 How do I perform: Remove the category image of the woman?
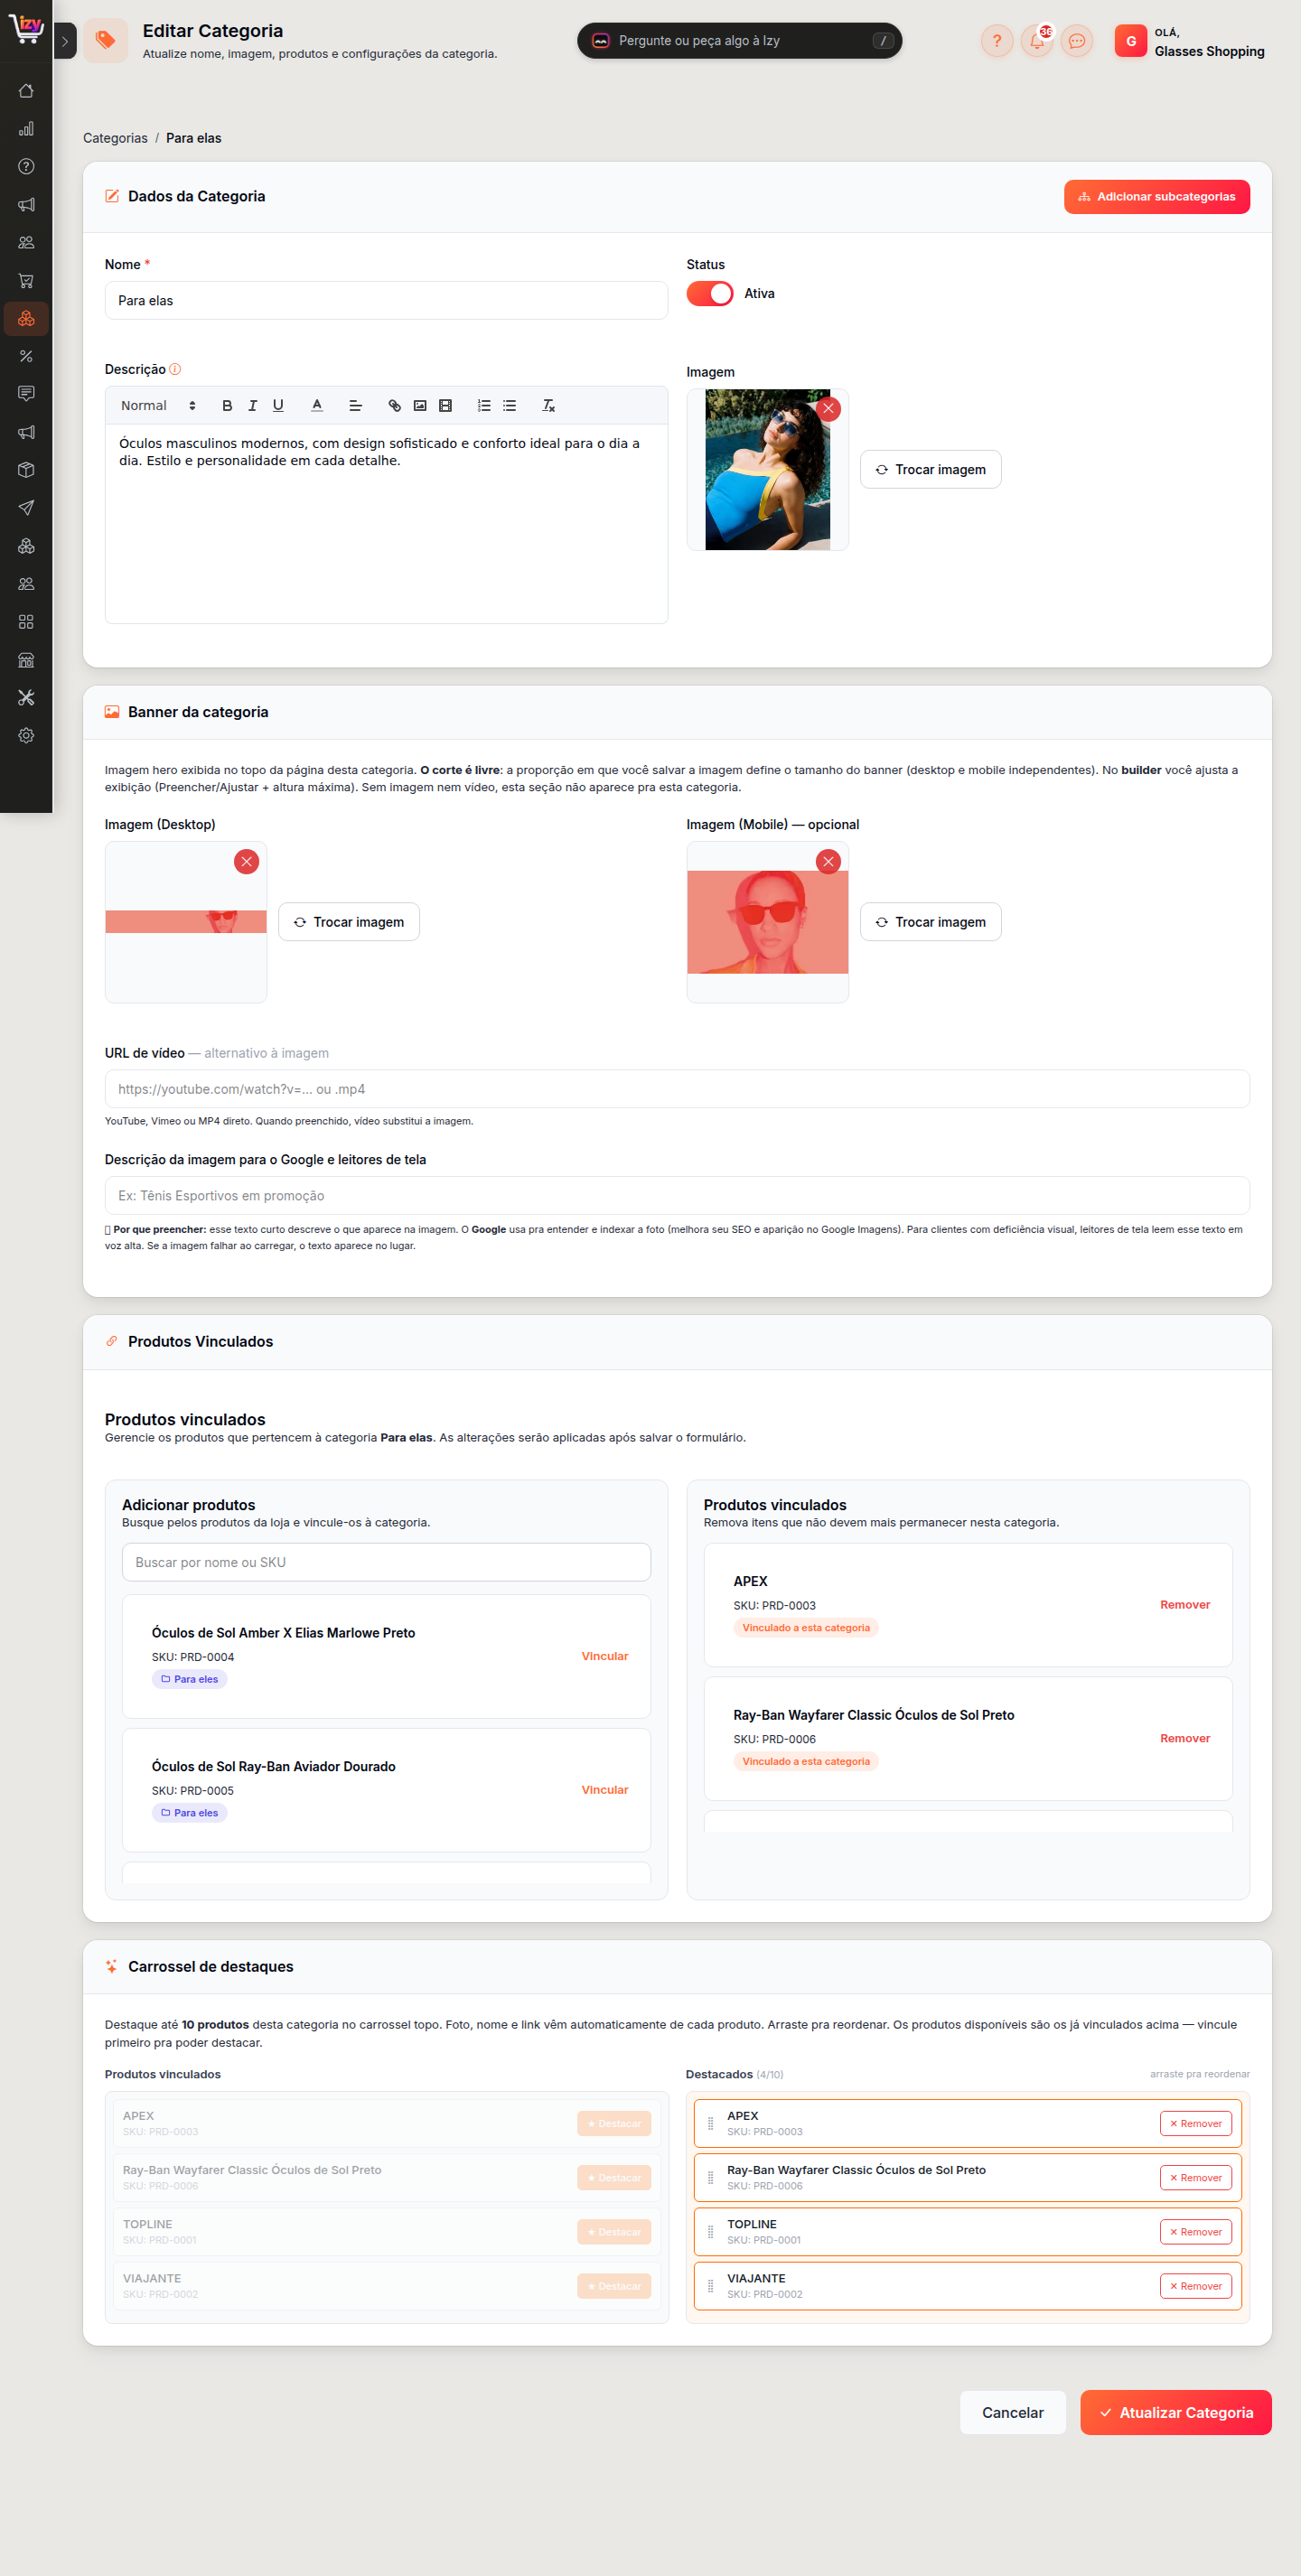click(x=828, y=409)
